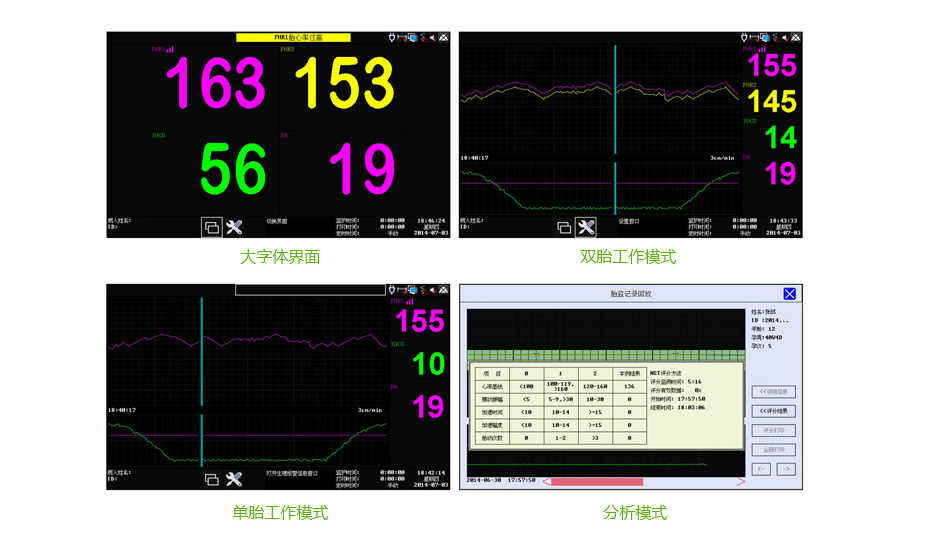Image resolution: width=925 pixels, height=550 pixels.
Task: Click the network monitors icon on large-font screen
Action: coord(412,38)
